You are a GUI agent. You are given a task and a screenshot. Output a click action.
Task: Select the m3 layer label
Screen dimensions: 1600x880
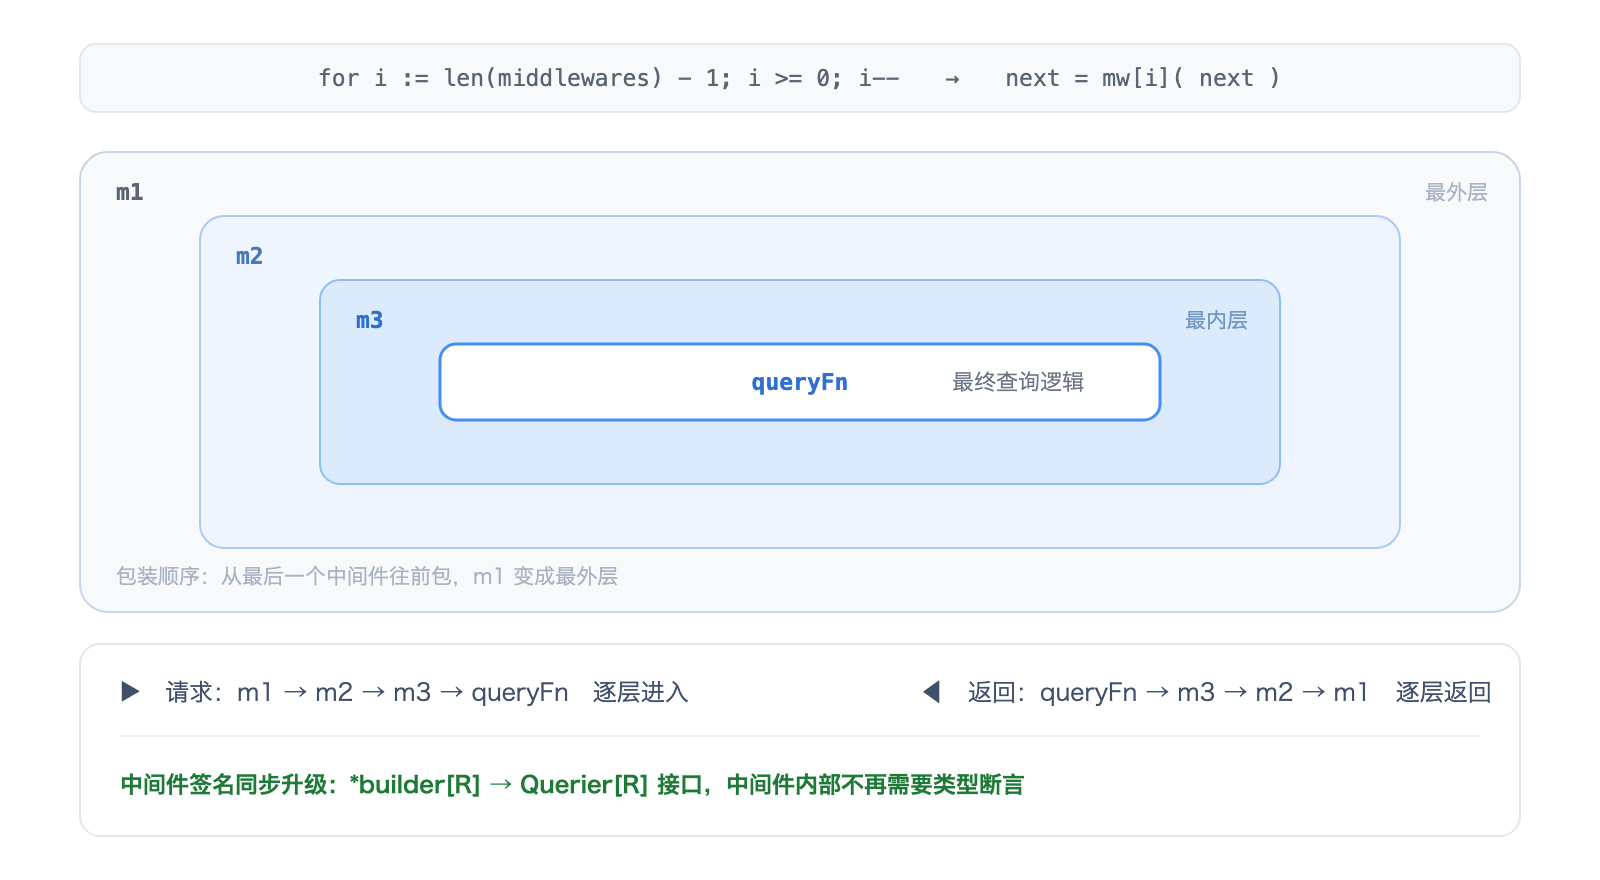[x=370, y=320]
